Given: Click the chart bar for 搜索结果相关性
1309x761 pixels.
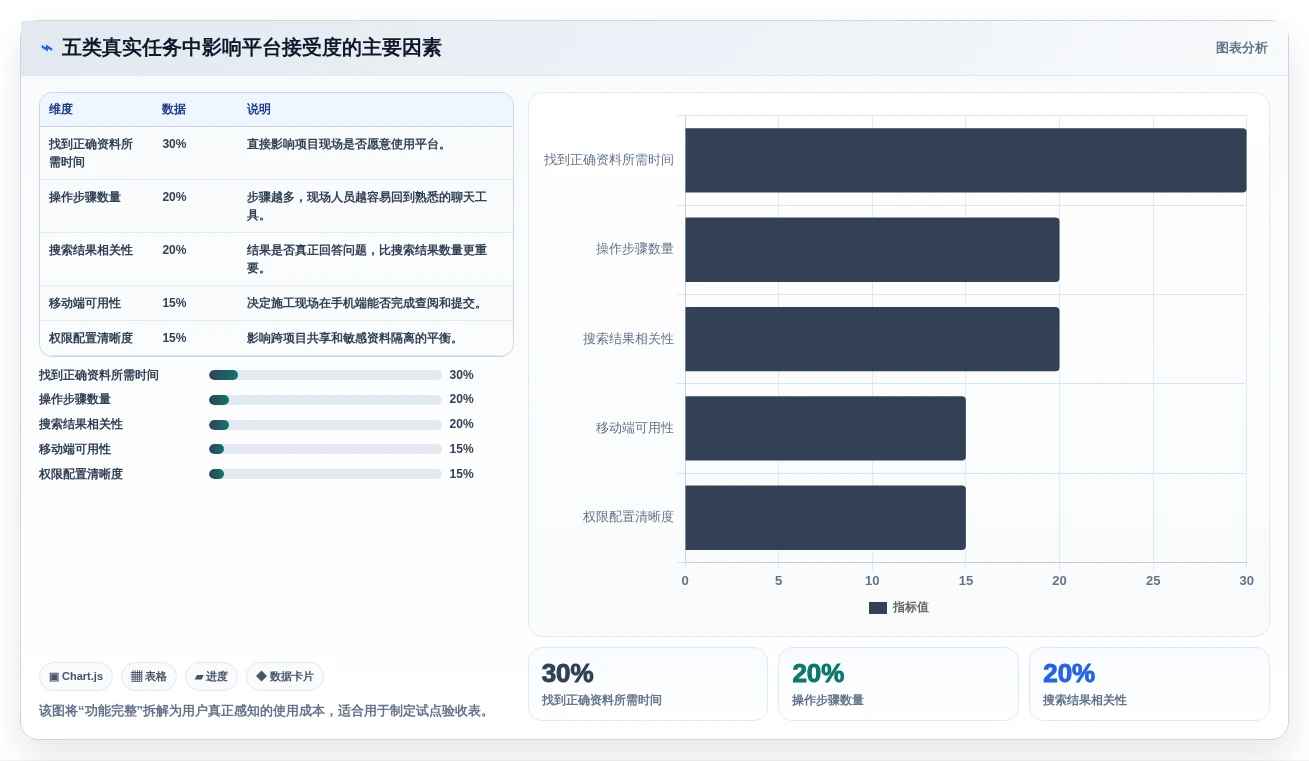Looking at the screenshot, I should coord(872,339).
